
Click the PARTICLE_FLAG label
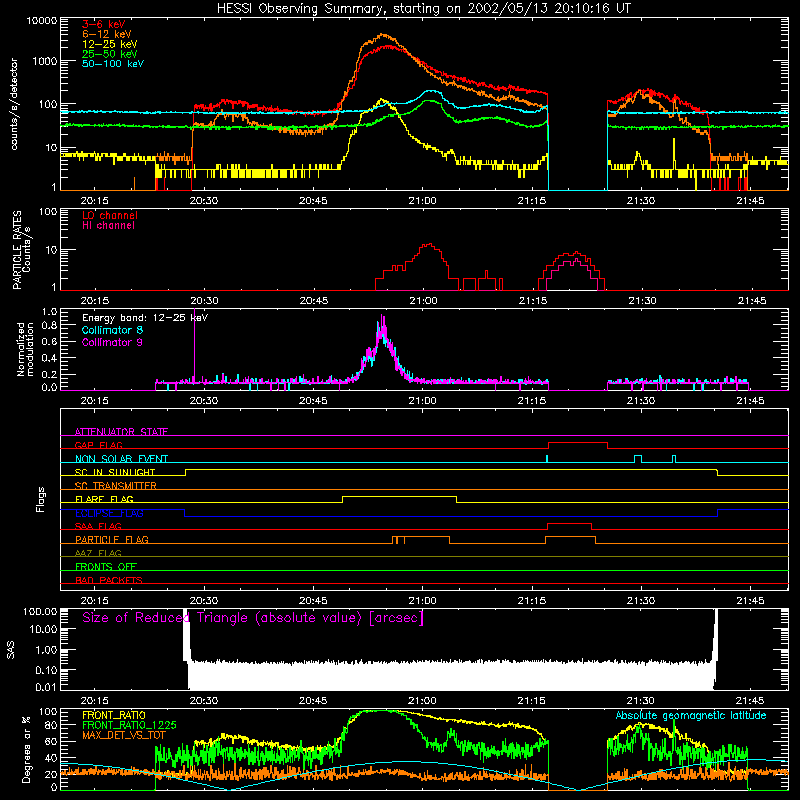(x=112, y=539)
